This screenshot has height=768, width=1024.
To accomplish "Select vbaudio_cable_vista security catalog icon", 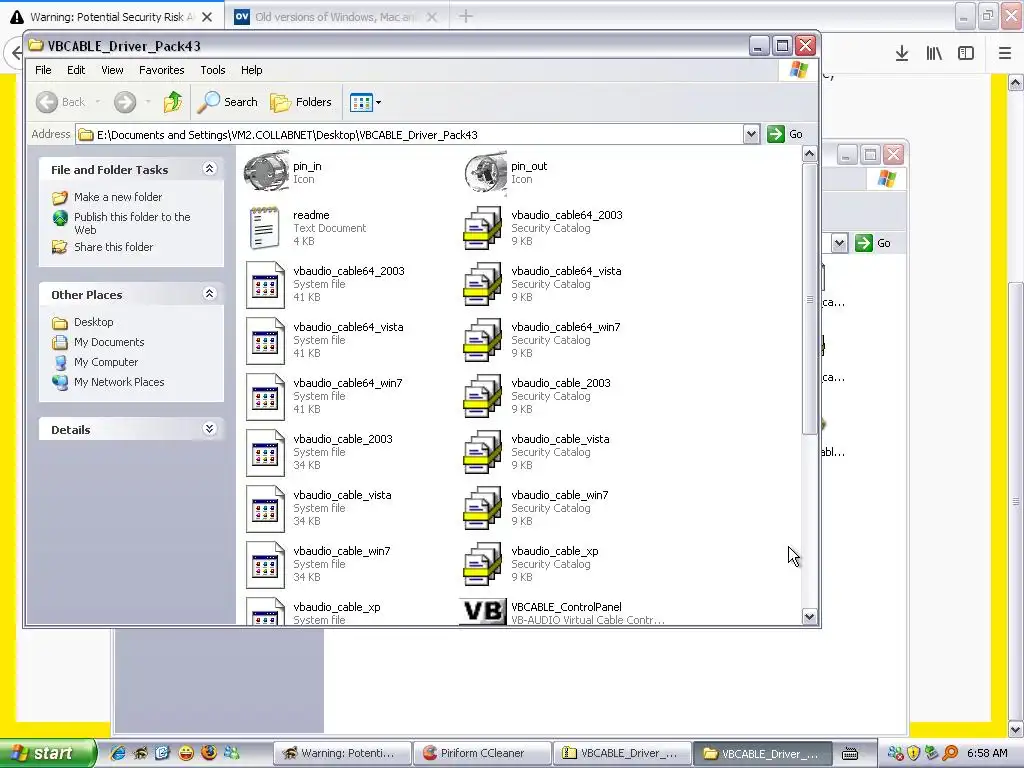I will pos(483,453).
